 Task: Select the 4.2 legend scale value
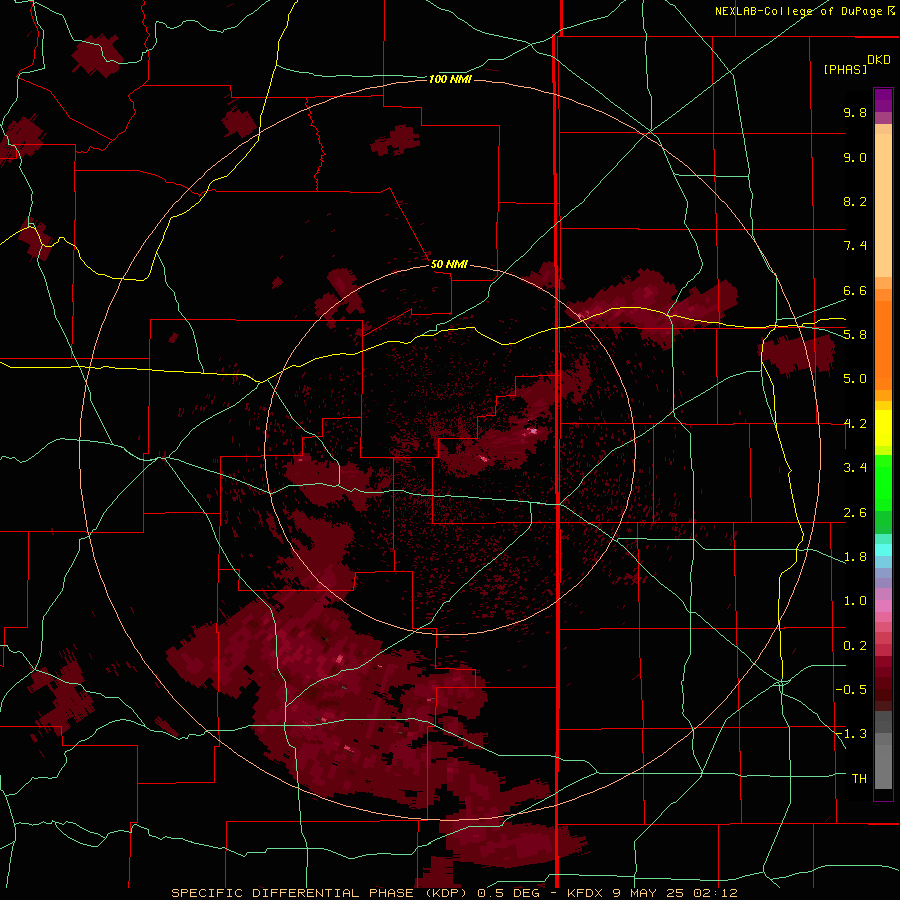tap(855, 424)
